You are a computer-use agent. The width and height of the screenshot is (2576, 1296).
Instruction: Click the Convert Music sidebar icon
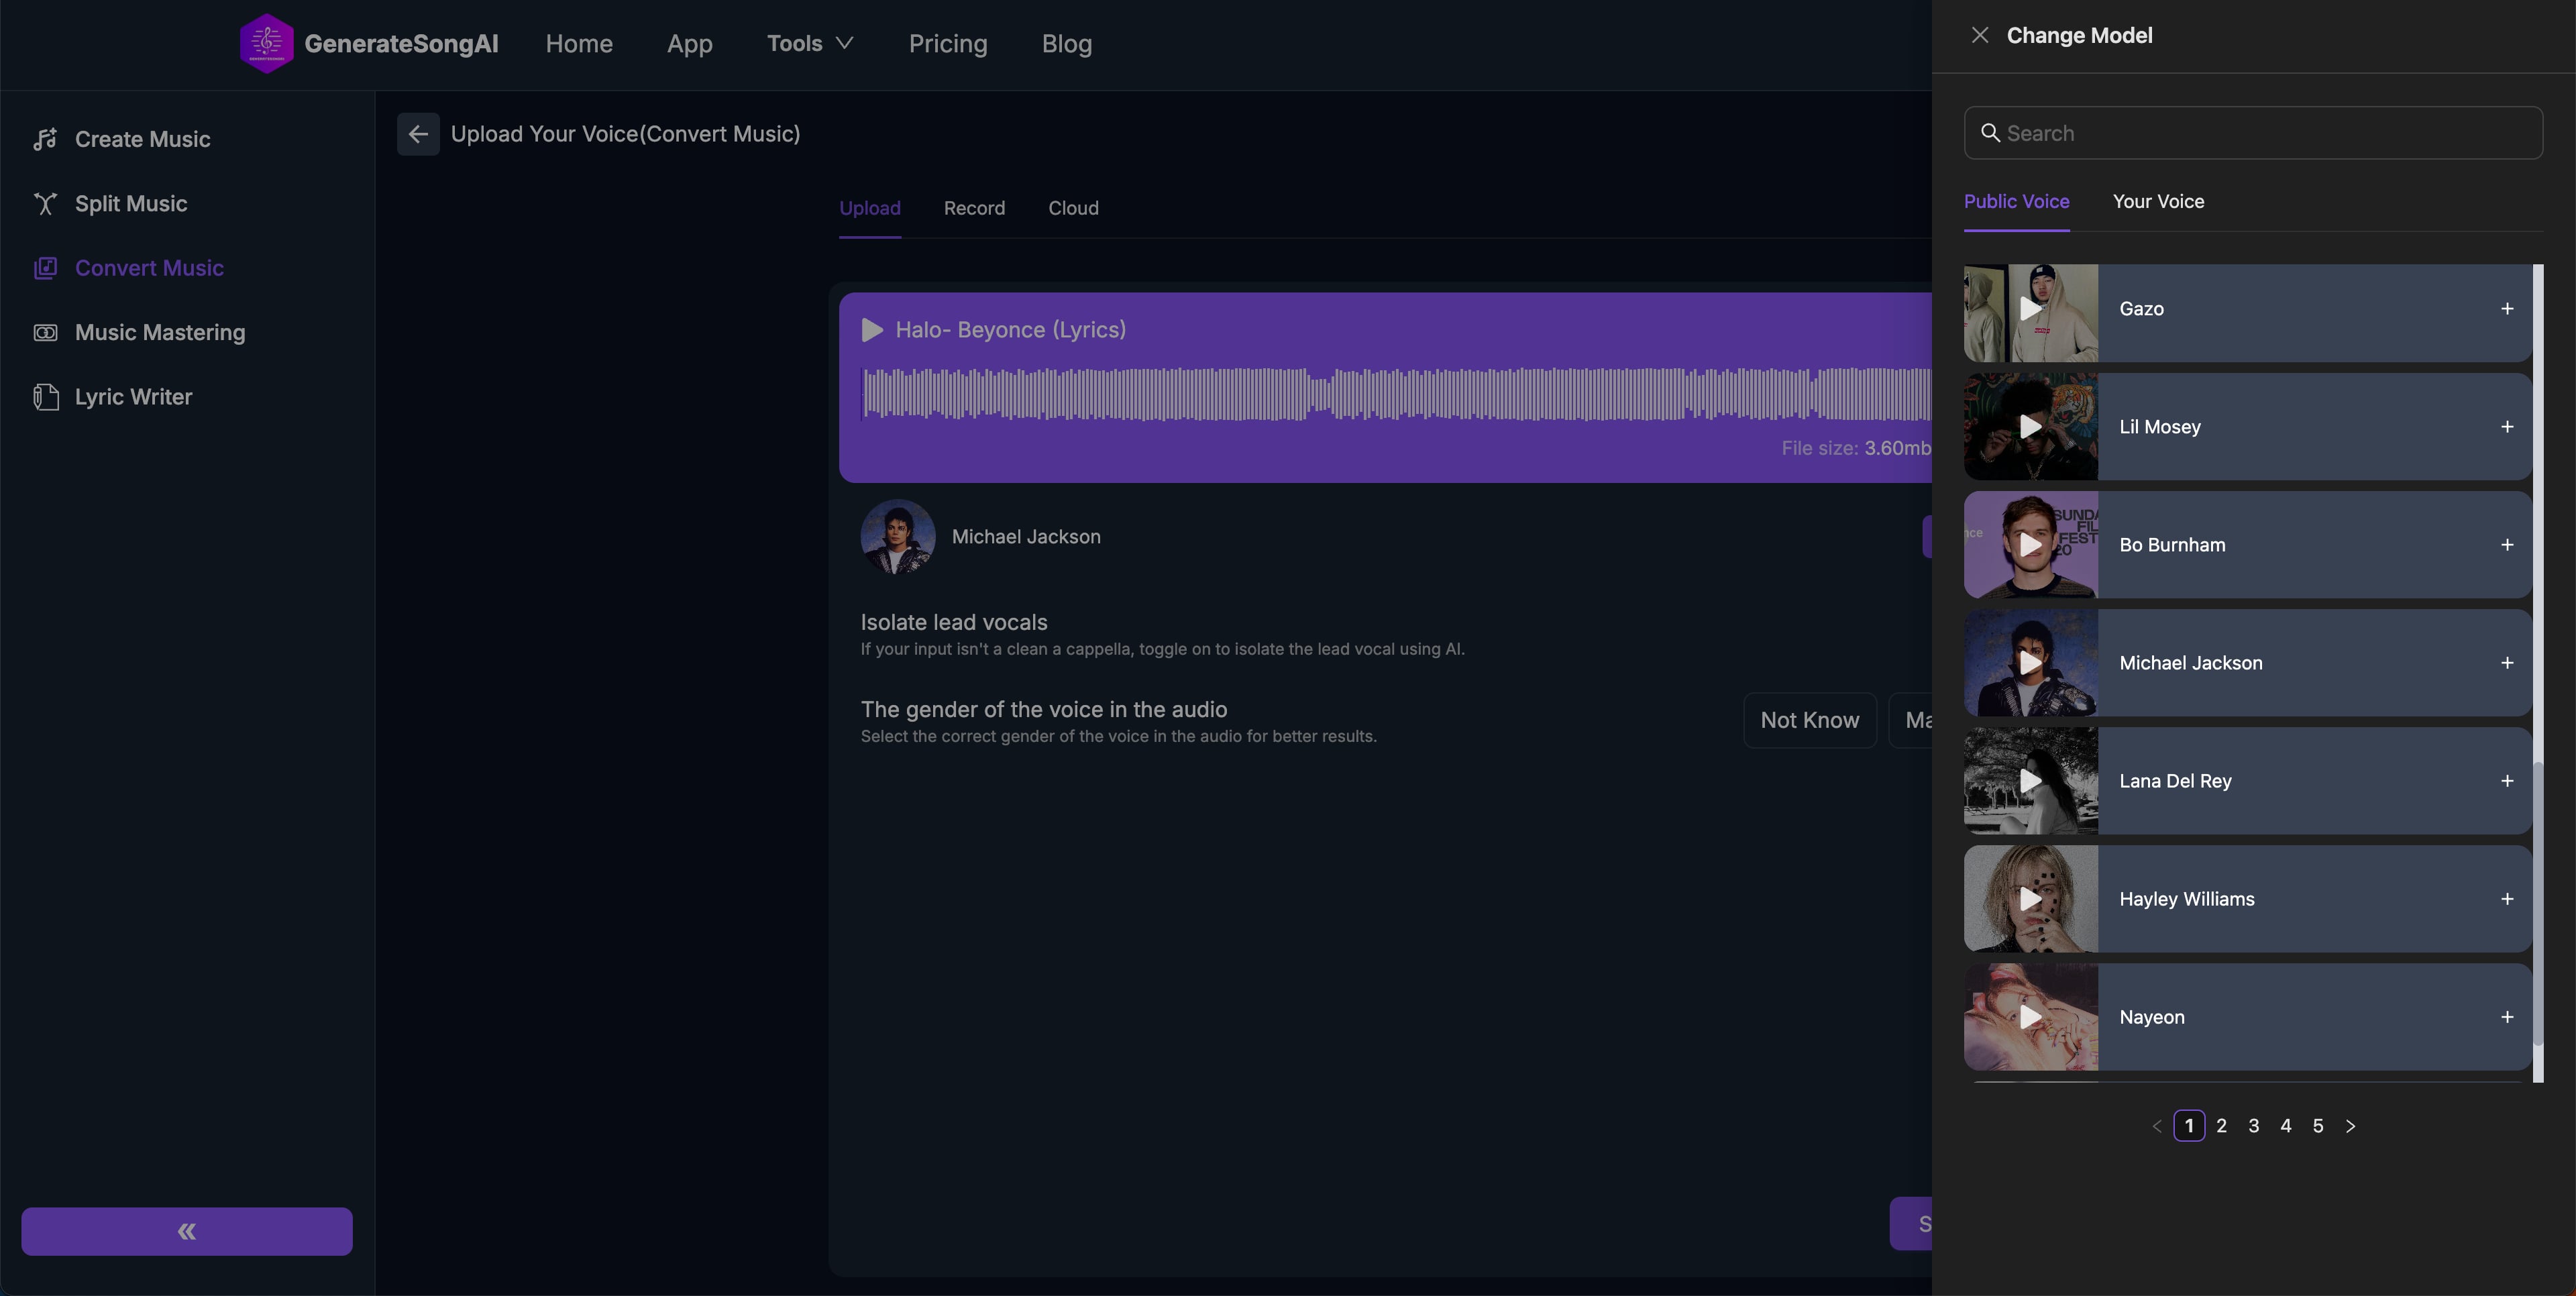[x=45, y=268]
